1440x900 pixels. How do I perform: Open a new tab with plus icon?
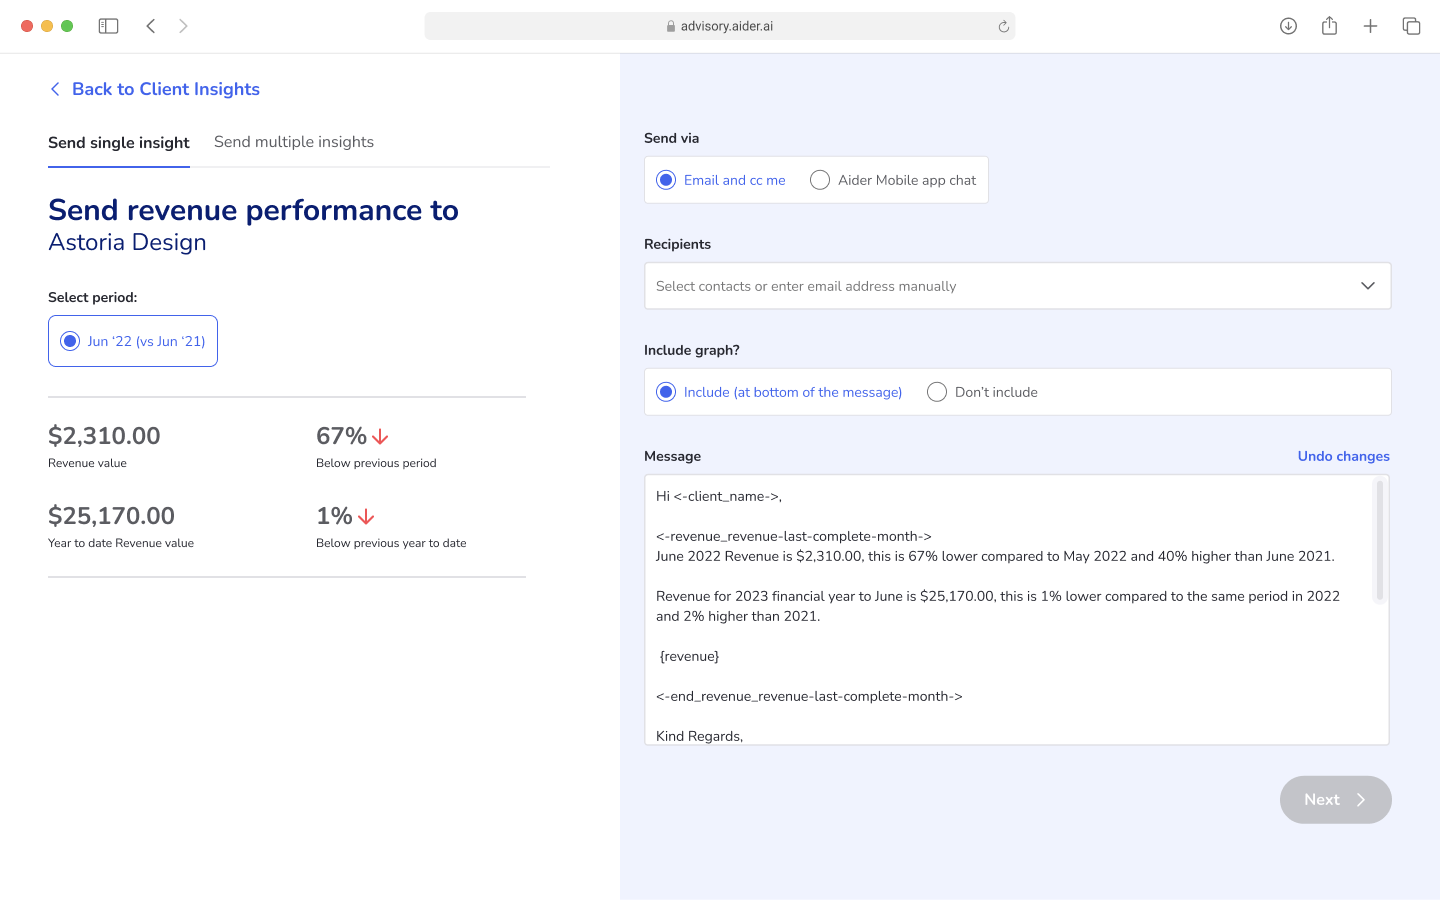point(1370,26)
